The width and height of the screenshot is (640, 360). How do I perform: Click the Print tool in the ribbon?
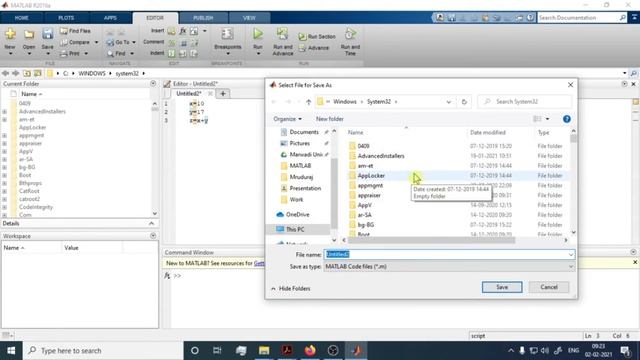(x=70, y=53)
